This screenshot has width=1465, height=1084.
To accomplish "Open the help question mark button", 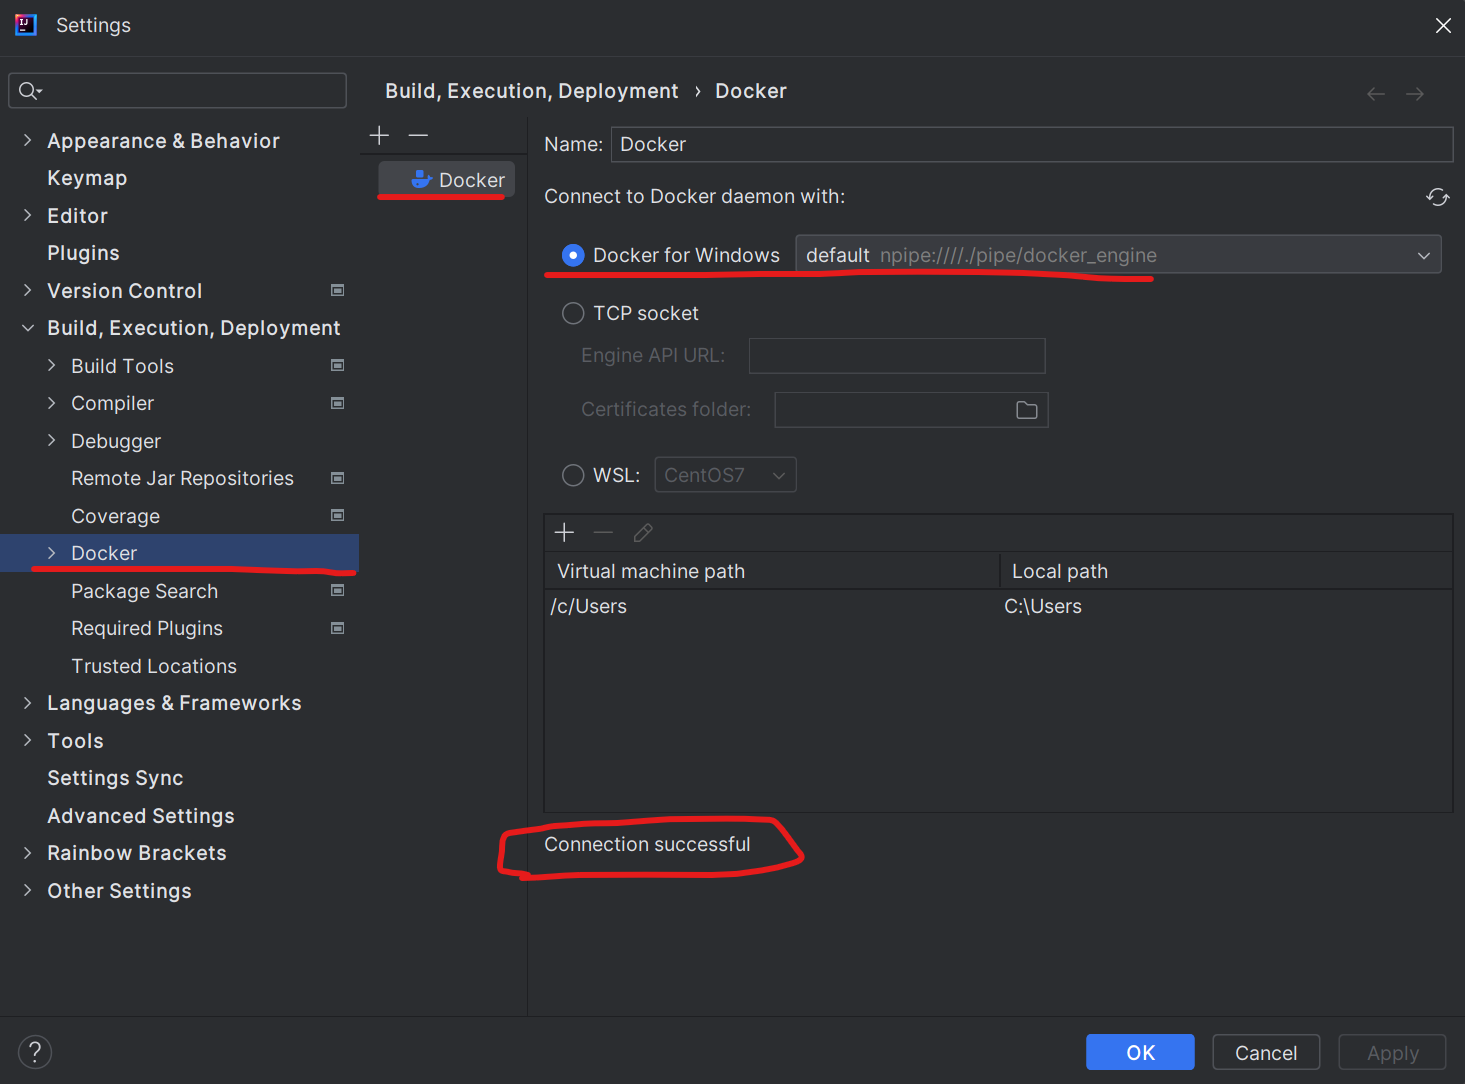I will tap(35, 1051).
